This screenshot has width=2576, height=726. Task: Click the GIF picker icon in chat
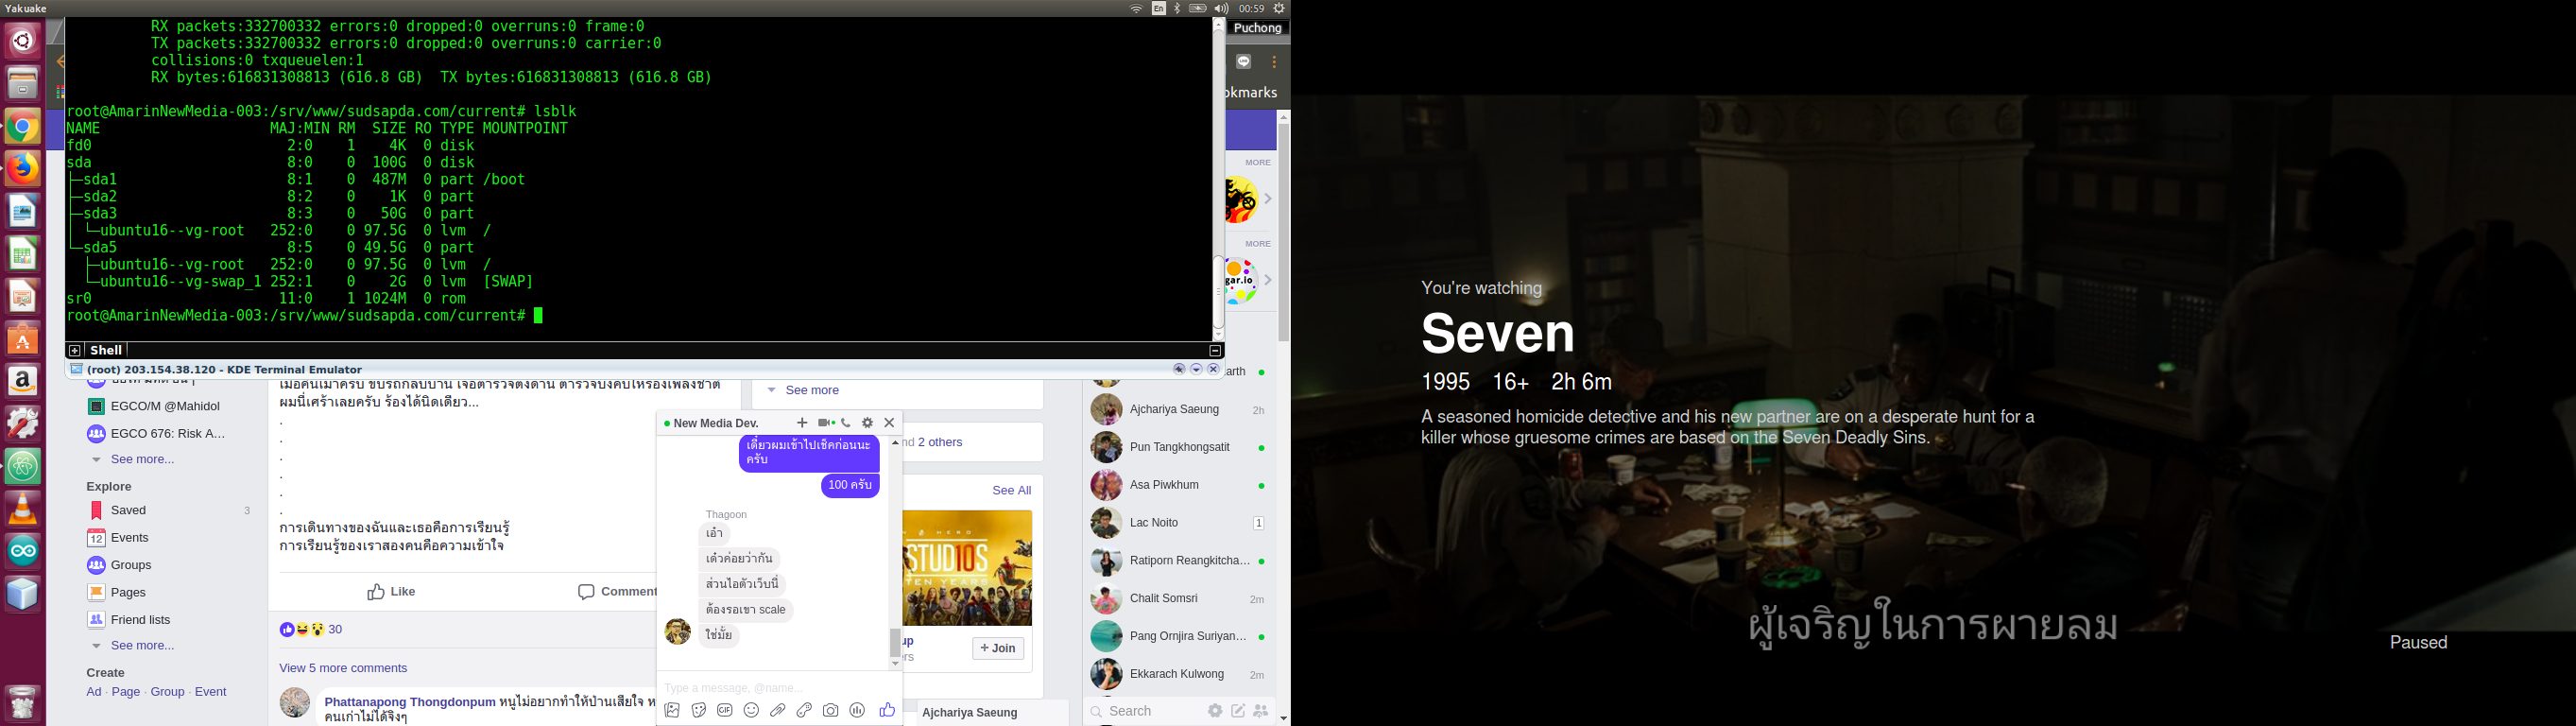725,710
